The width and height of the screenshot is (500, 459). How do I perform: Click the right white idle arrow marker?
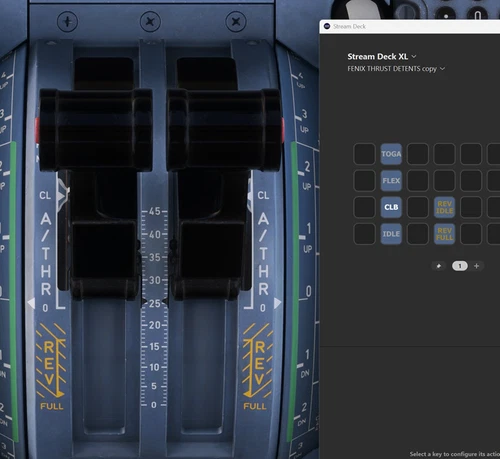[x=277, y=303]
